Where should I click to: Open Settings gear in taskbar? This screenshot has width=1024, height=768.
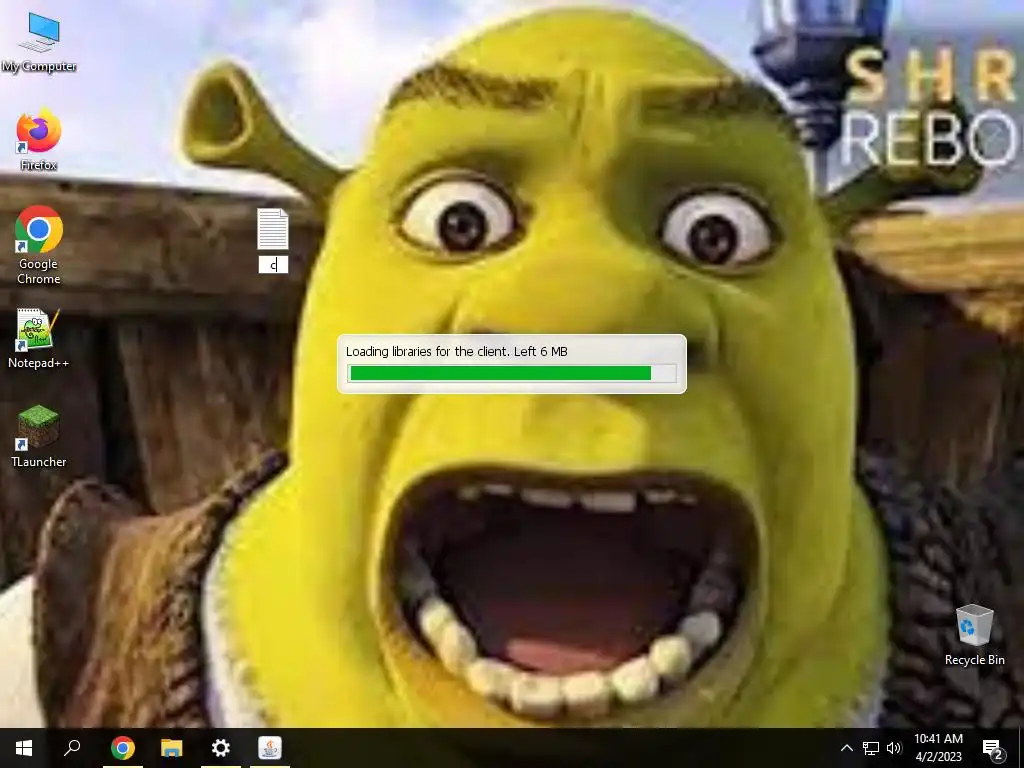221,748
